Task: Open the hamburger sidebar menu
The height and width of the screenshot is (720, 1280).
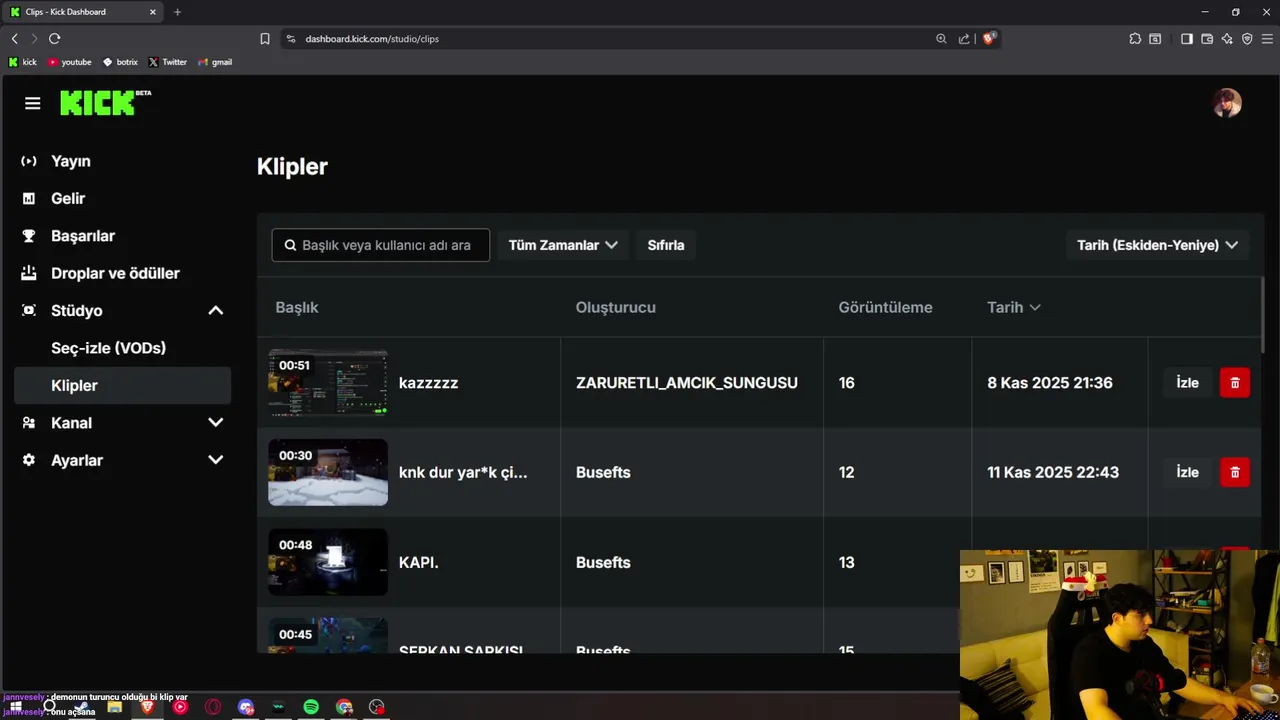Action: pos(33,103)
